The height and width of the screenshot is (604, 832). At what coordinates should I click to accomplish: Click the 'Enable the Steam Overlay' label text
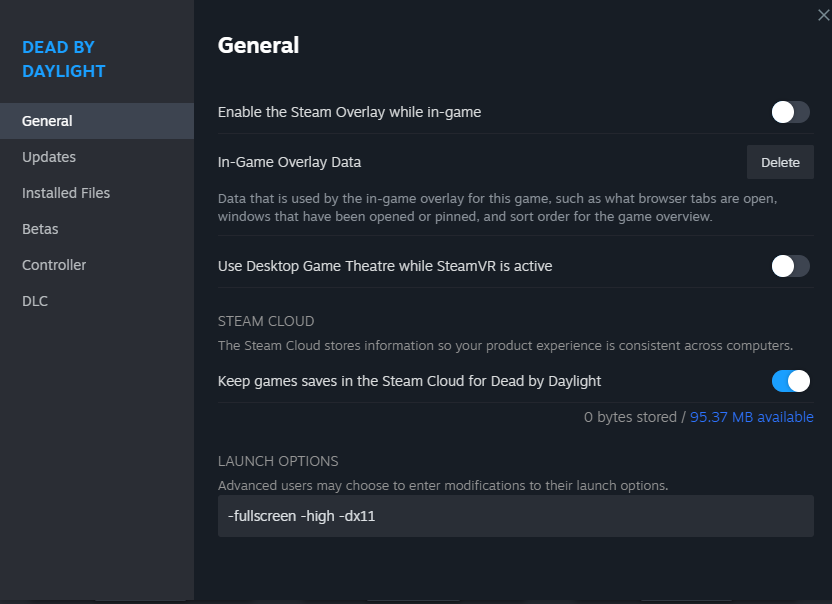(349, 113)
